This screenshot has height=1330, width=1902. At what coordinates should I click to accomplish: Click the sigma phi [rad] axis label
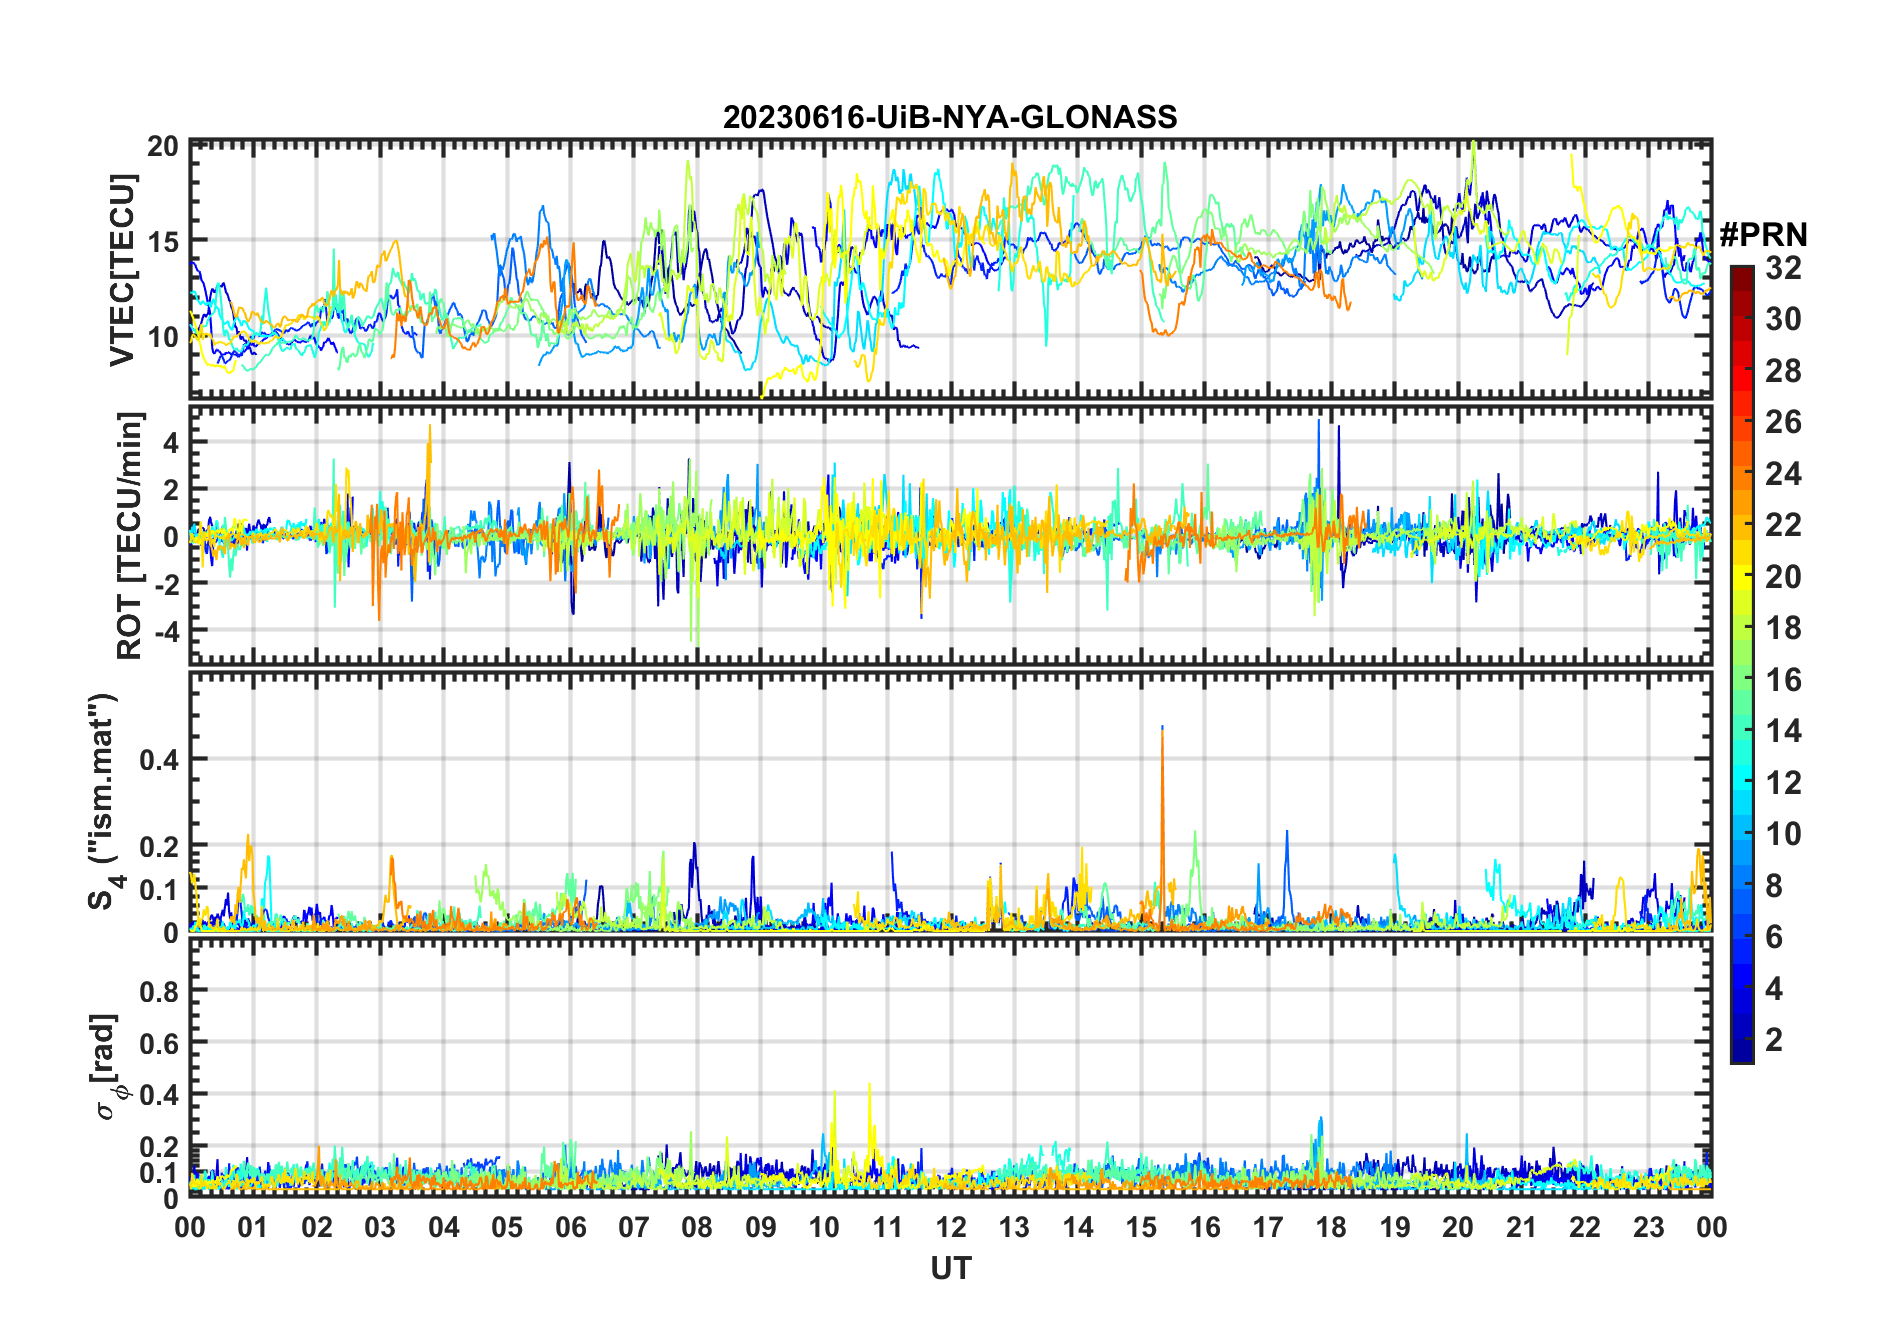click(107, 1066)
